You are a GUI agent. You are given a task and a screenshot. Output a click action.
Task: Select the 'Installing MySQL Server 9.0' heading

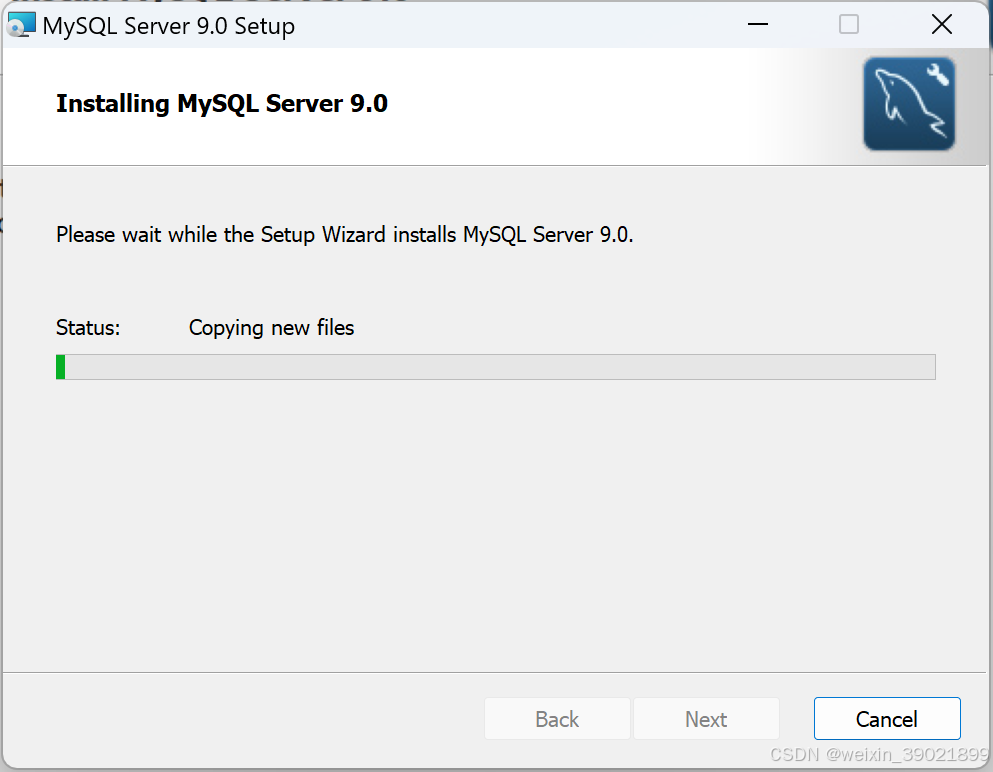coord(222,103)
